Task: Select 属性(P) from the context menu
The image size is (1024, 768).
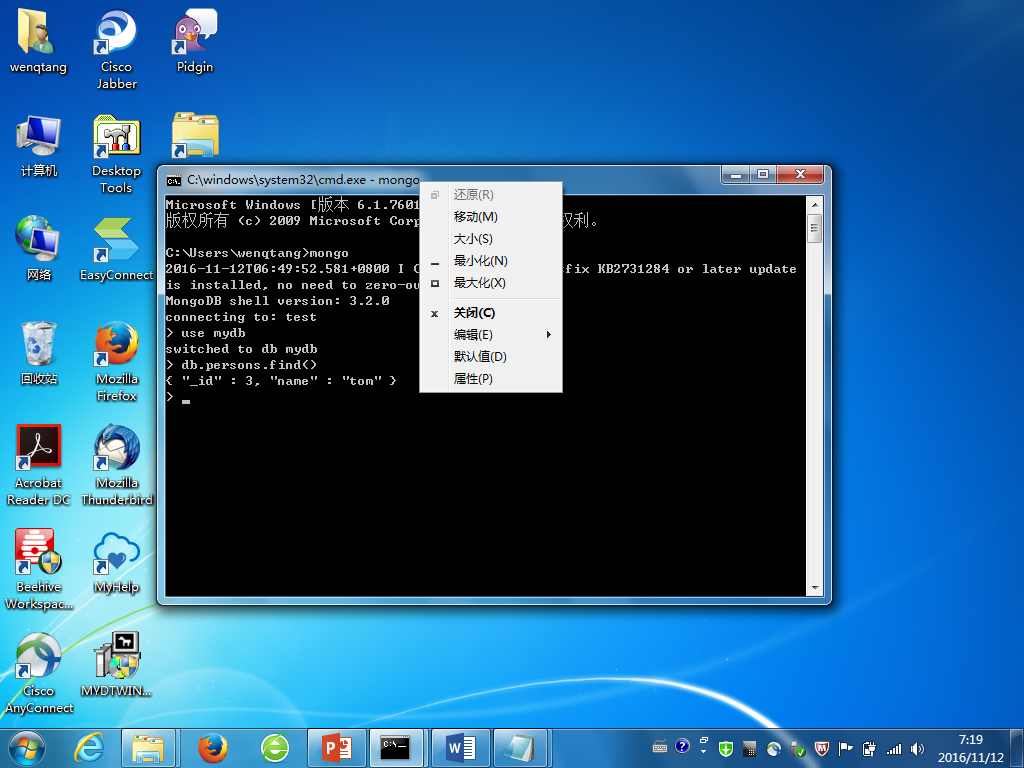Action: 473,379
